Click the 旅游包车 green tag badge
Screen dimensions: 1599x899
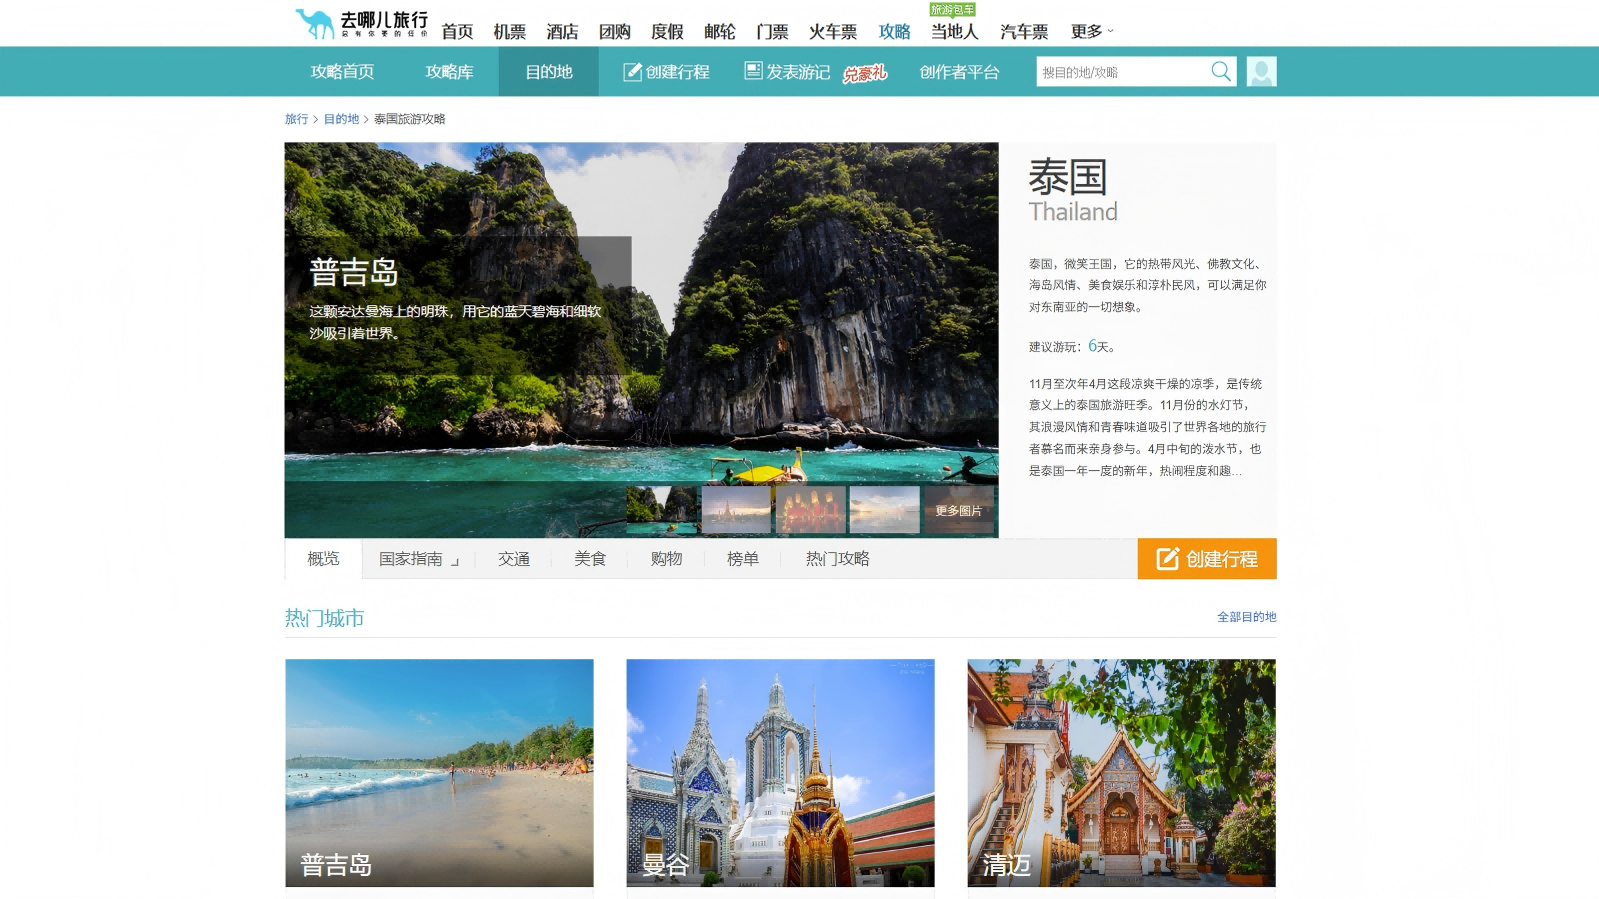[x=952, y=10]
